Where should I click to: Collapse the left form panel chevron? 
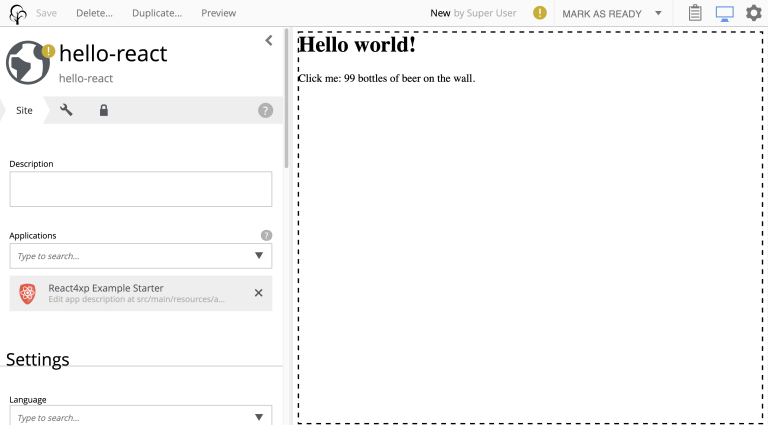tap(268, 40)
